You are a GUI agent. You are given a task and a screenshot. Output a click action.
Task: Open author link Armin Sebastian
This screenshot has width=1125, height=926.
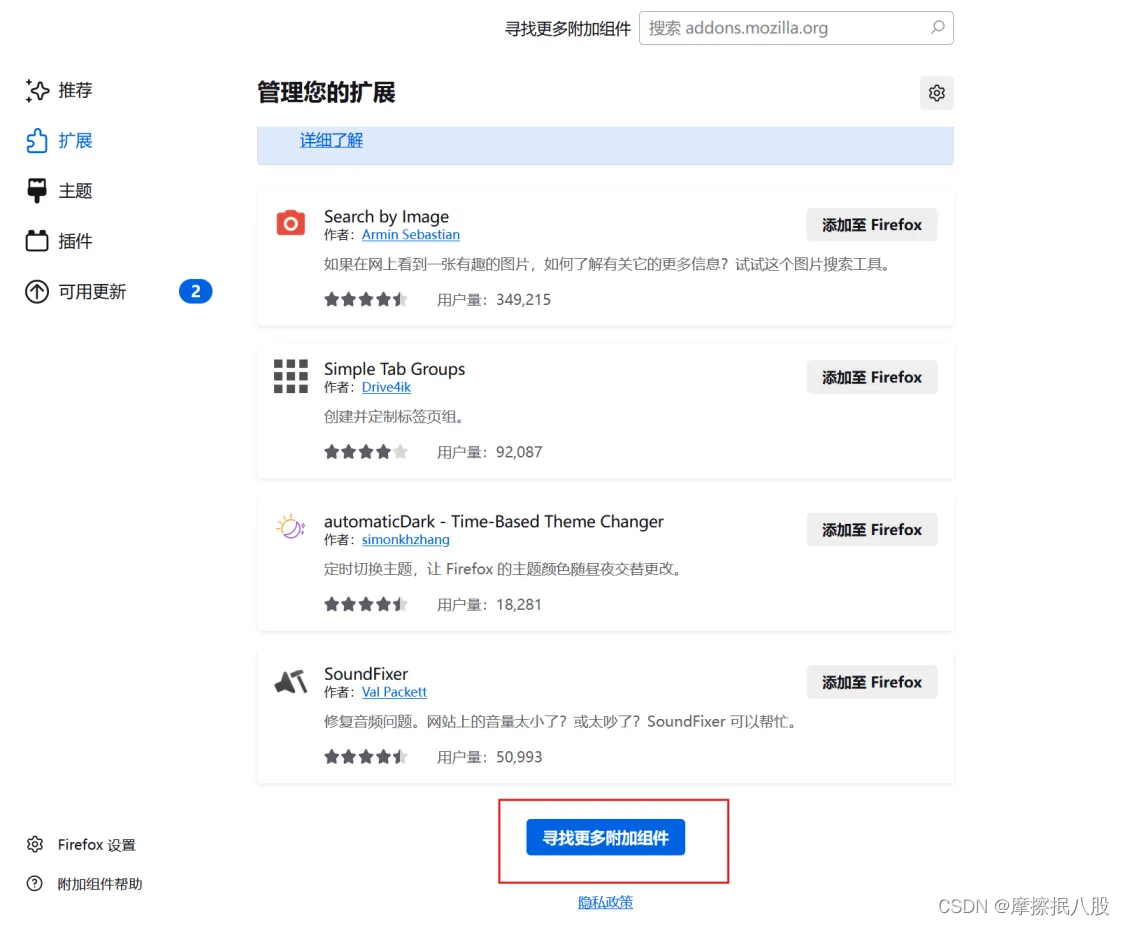coord(410,235)
